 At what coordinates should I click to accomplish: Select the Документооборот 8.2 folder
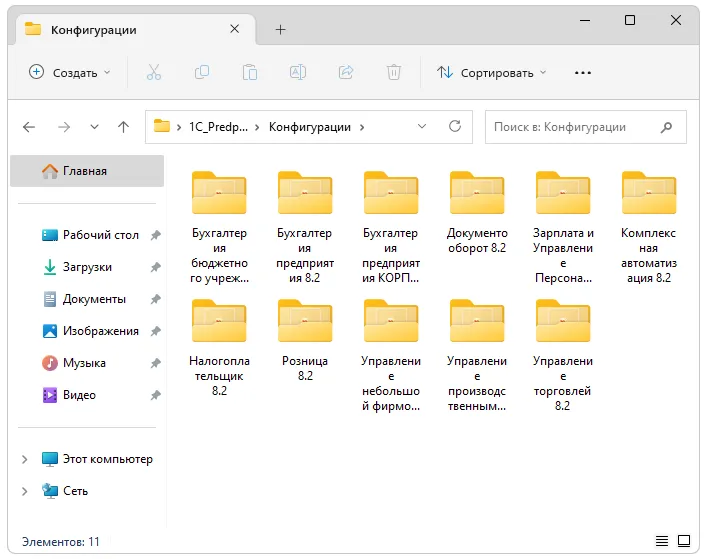(477, 212)
